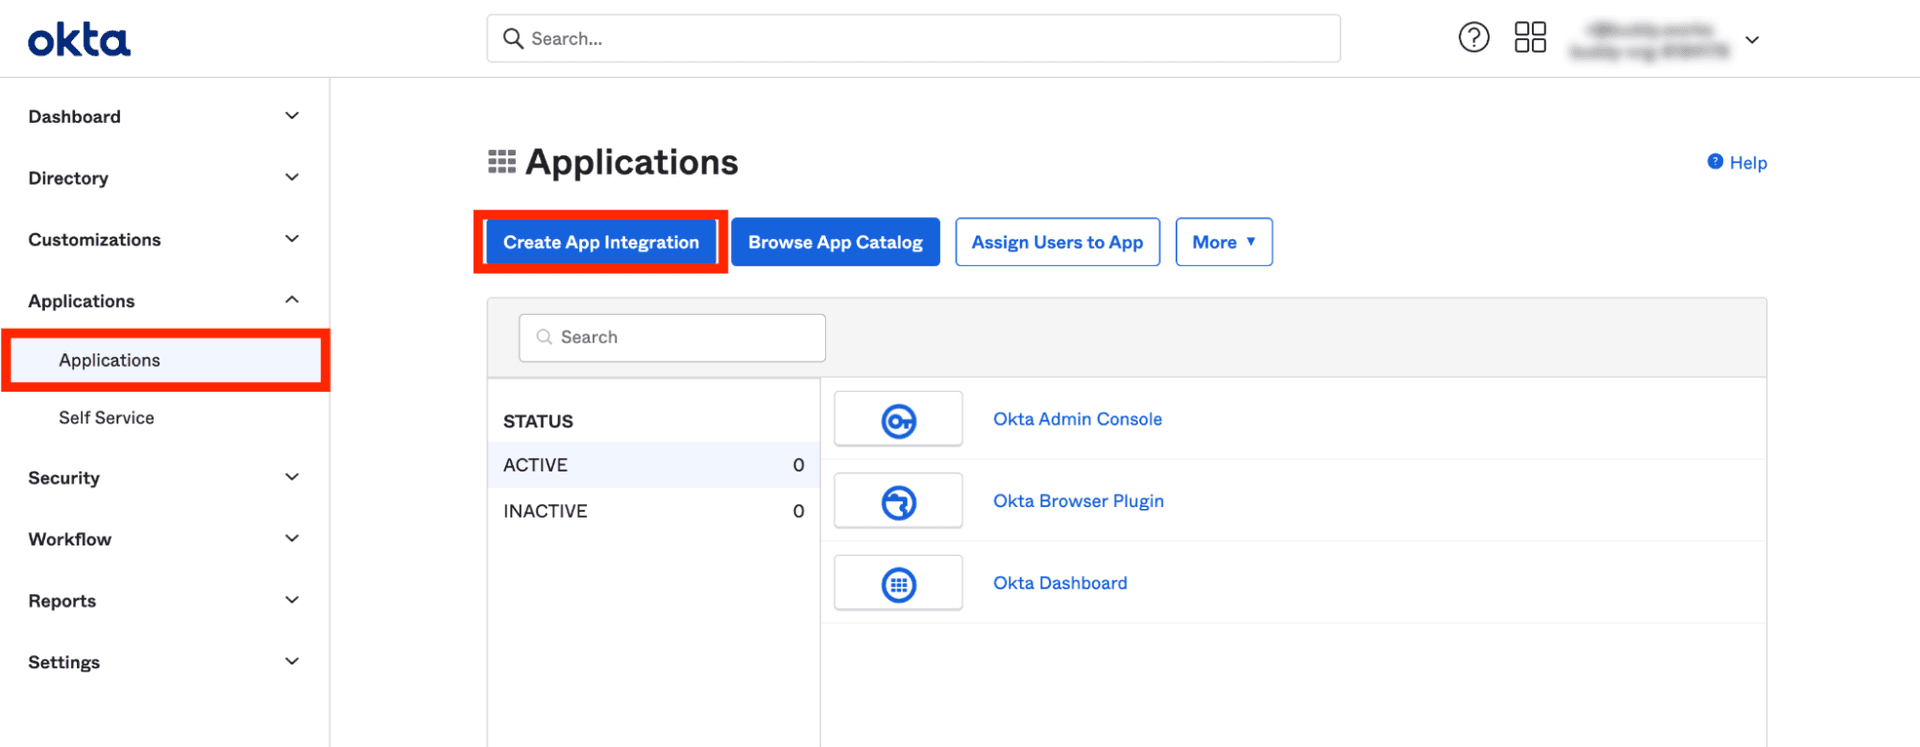This screenshot has width=1920, height=747.
Task: Click the magnifier icon in top search bar
Action: (513, 39)
